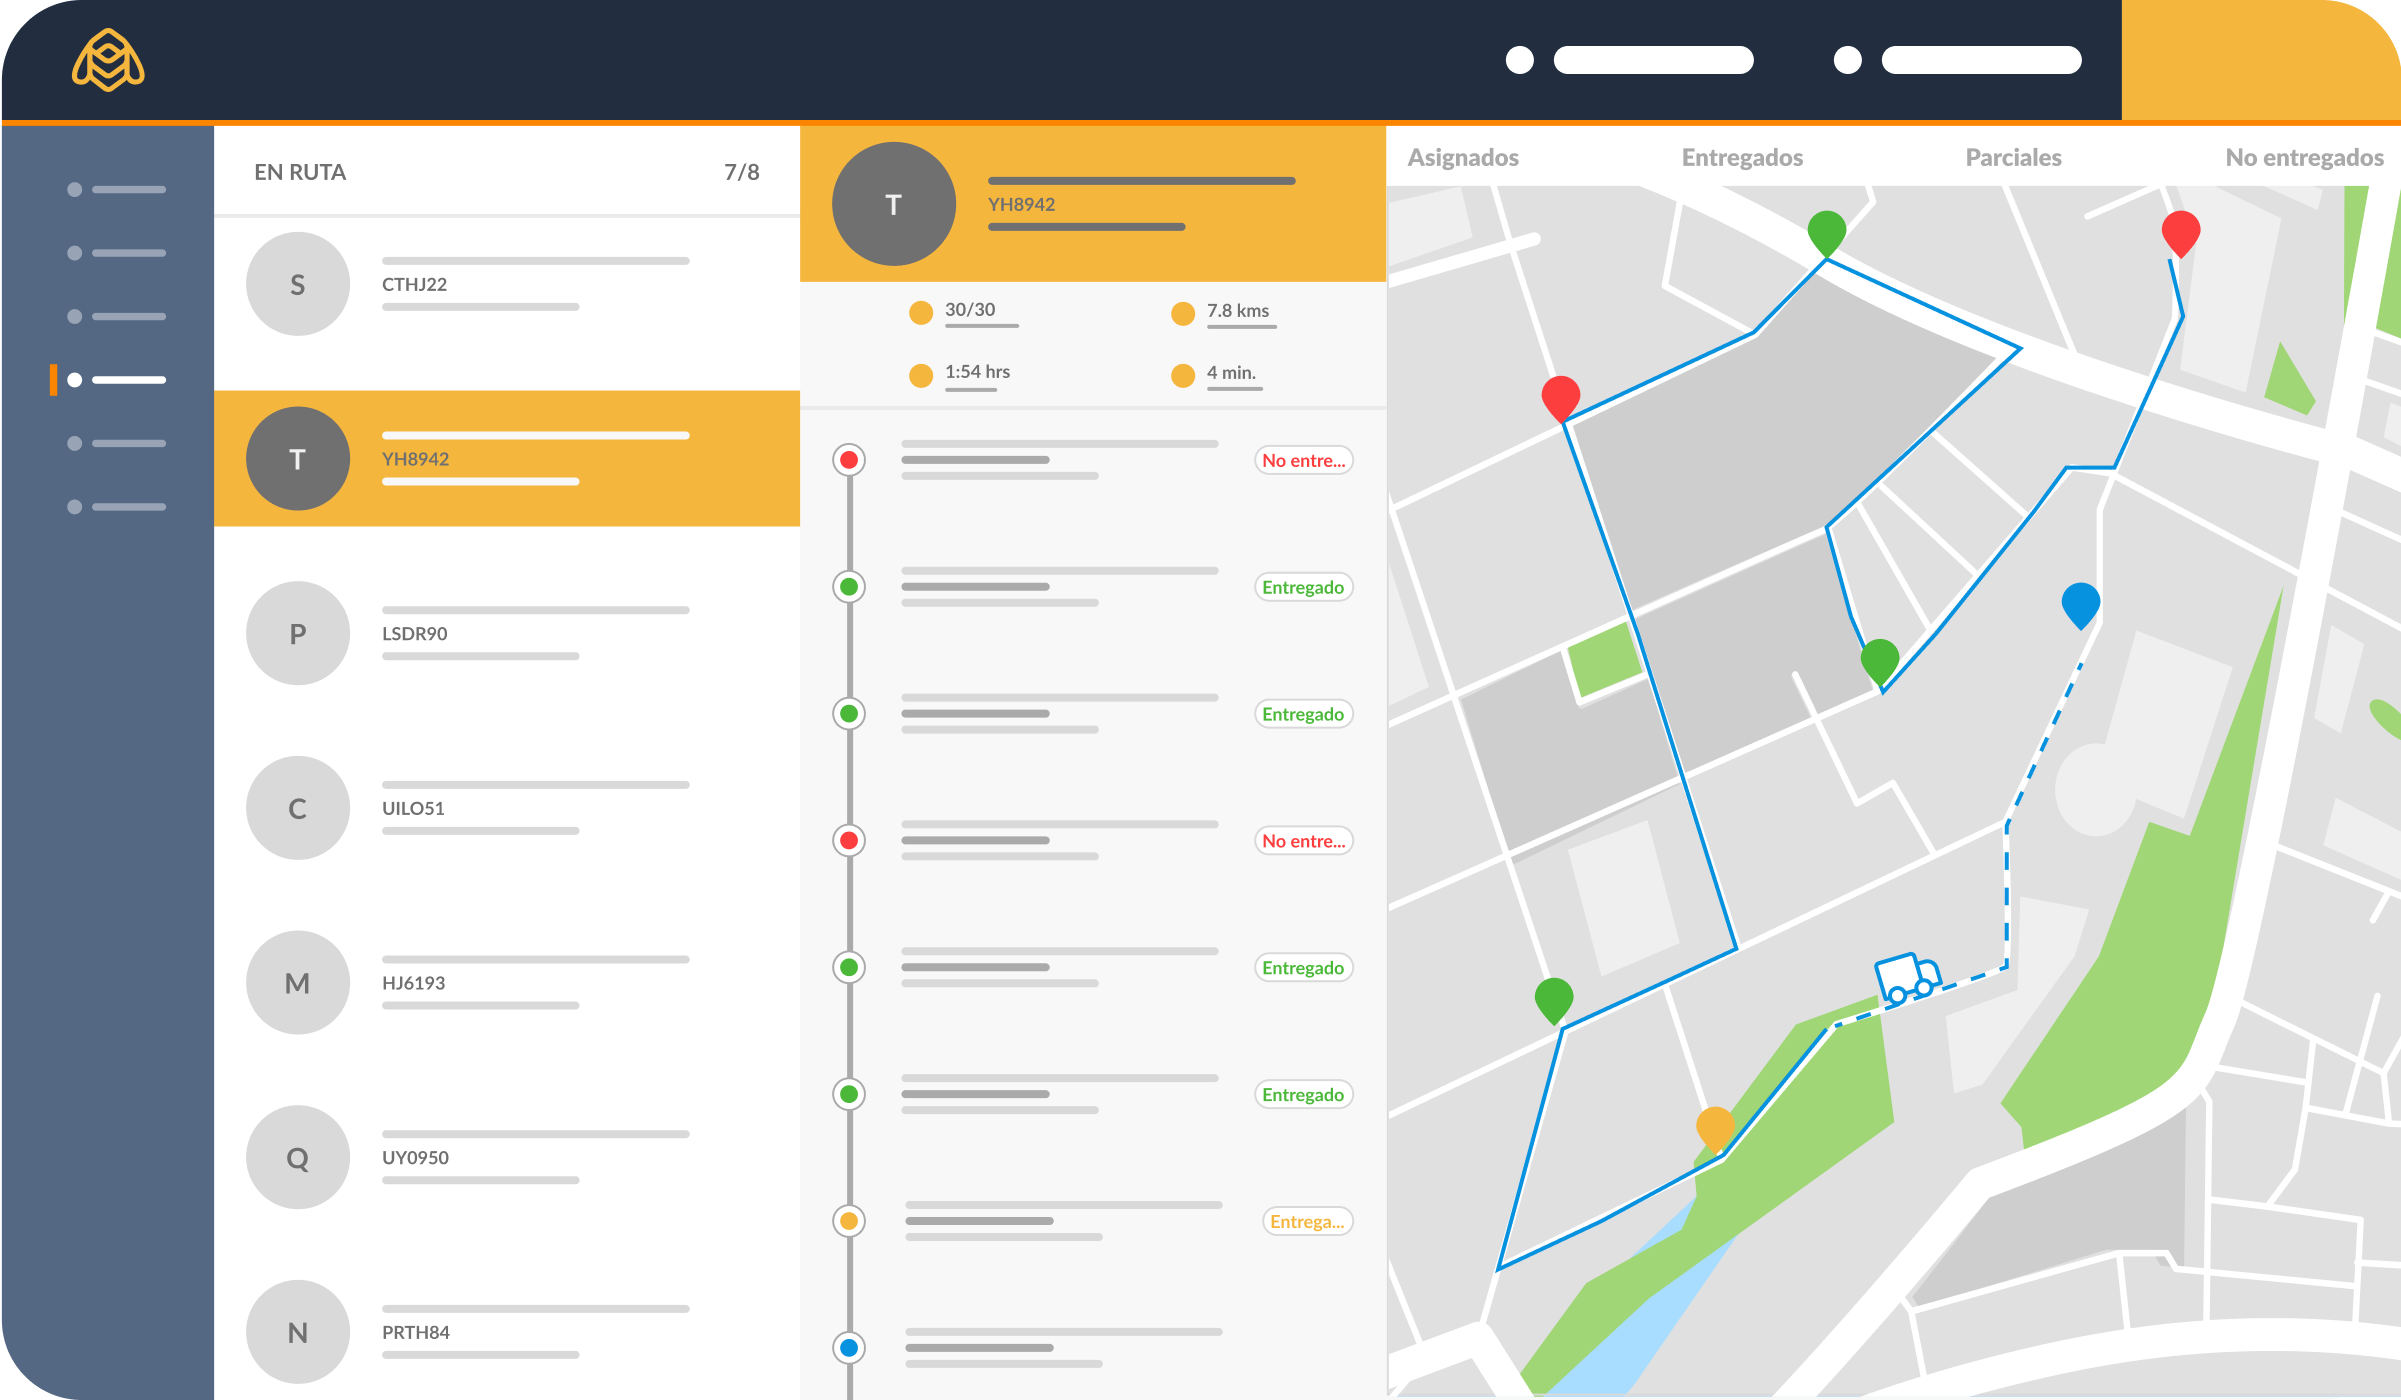Click the 7/8 route counter
Screen dimensions: 2401x1400
(x=742, y=172)
